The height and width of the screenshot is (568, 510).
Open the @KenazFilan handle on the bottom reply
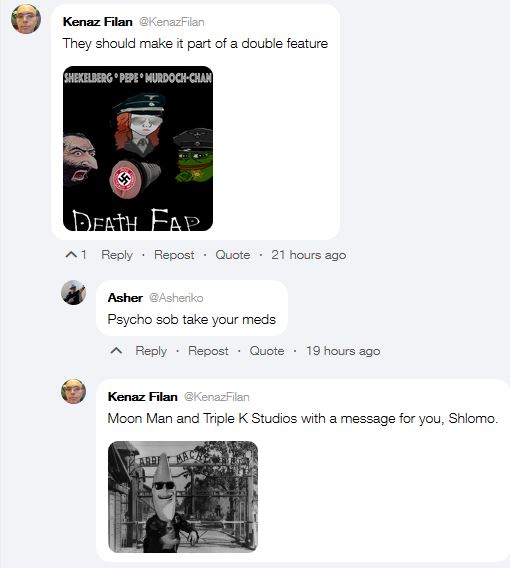(217, 397)
